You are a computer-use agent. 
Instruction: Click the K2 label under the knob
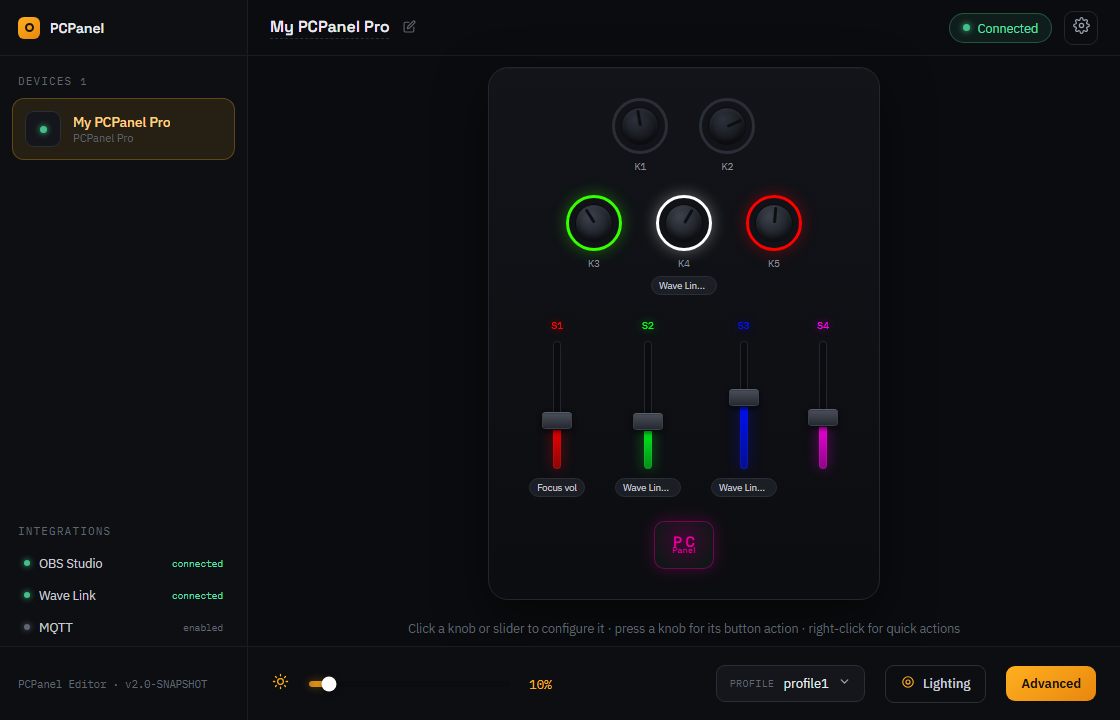point(727,166)
